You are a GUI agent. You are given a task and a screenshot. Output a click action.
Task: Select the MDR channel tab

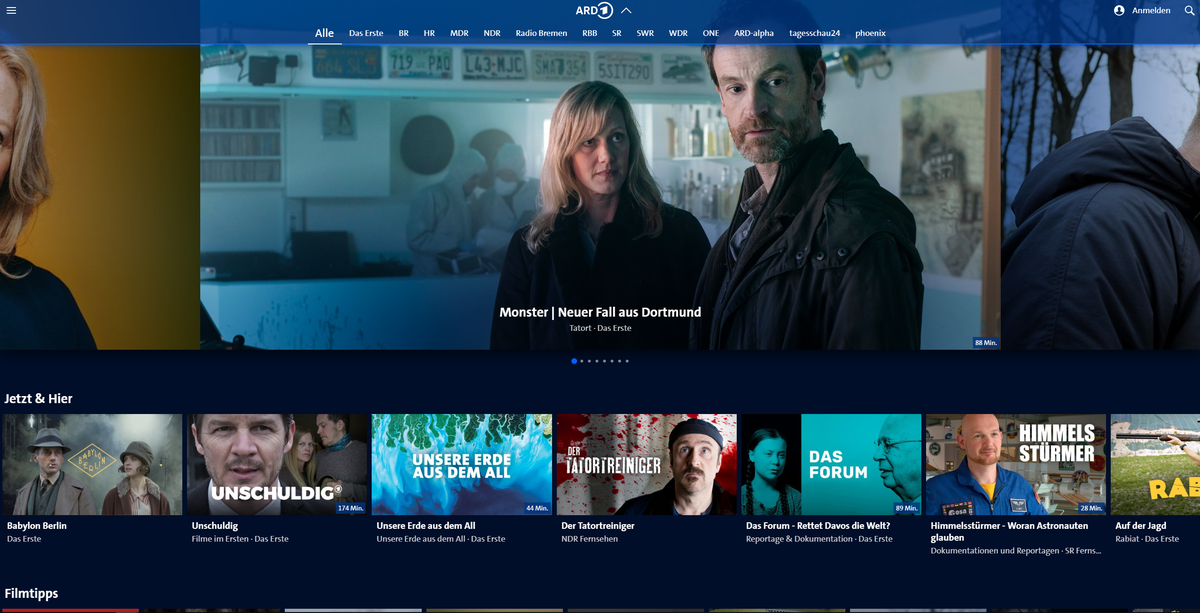(x=459, y=33)
